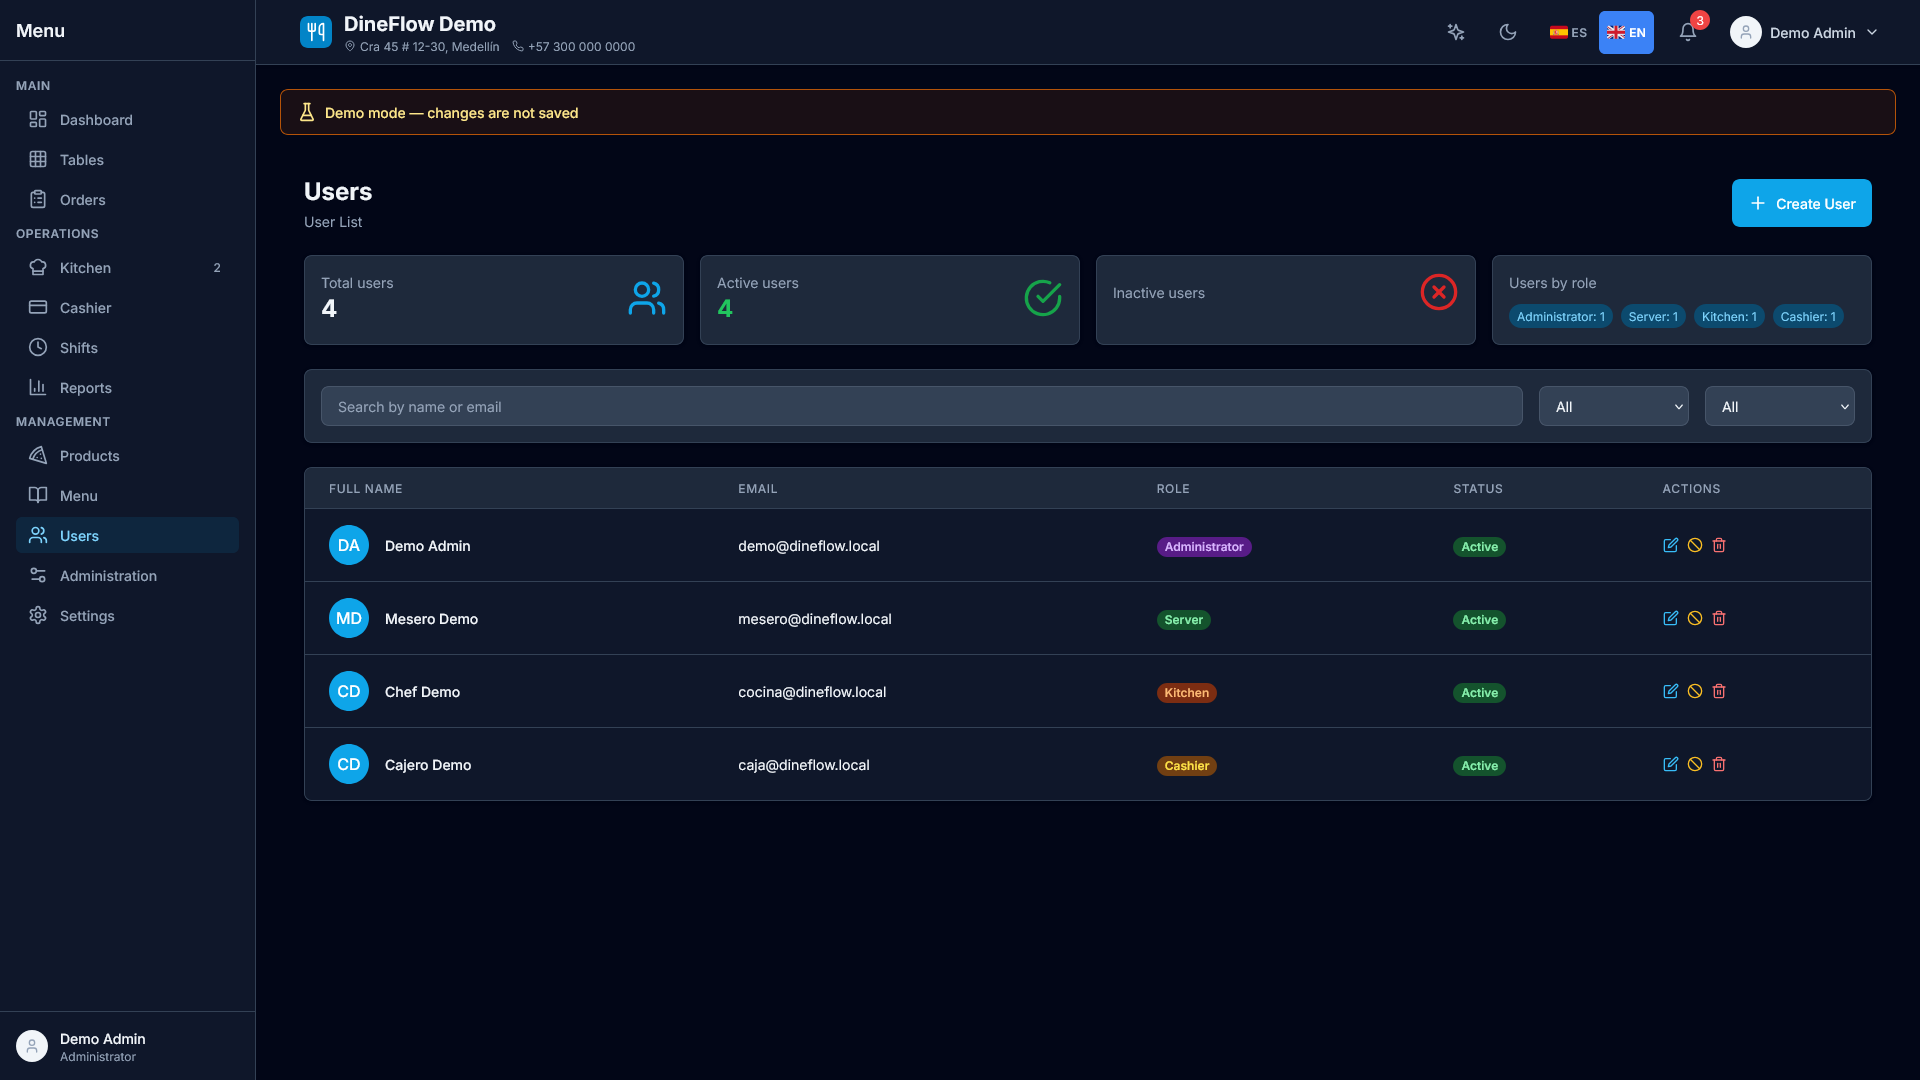Open Products in the sidebar
The width and height of the screenshot is (1920, 1080).
point(127,455)
